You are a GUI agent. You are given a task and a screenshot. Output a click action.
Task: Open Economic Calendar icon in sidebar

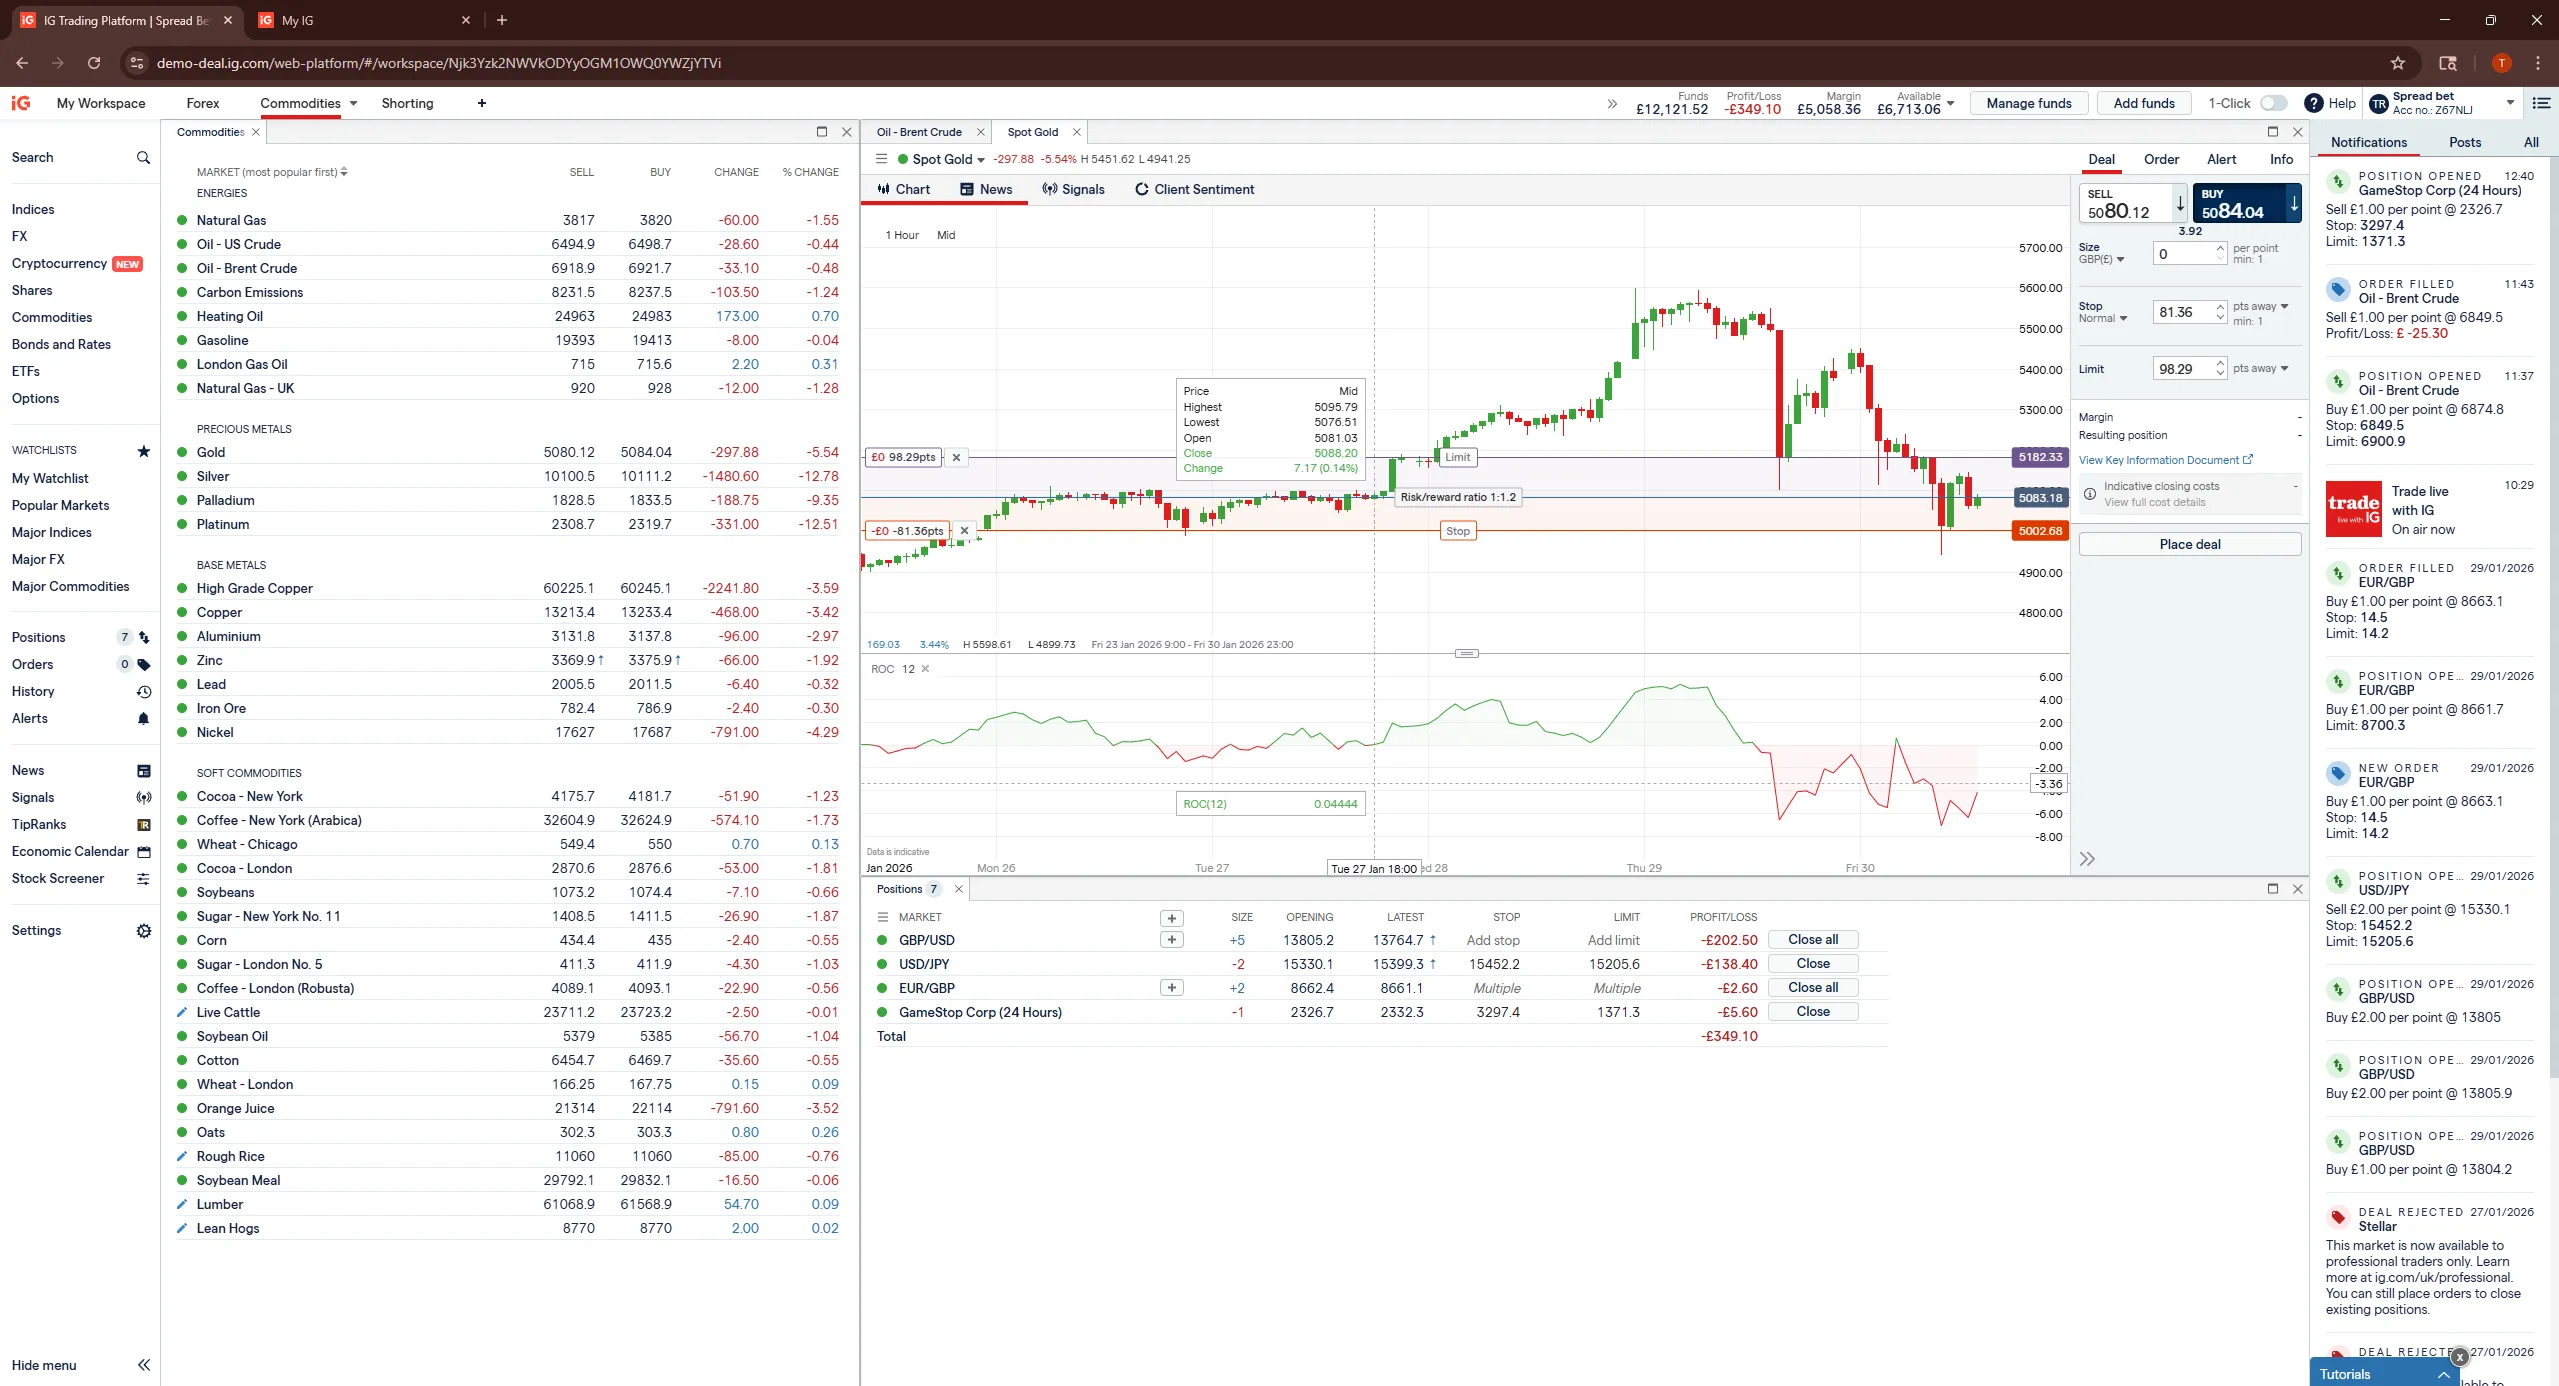[x=143, y=852]
